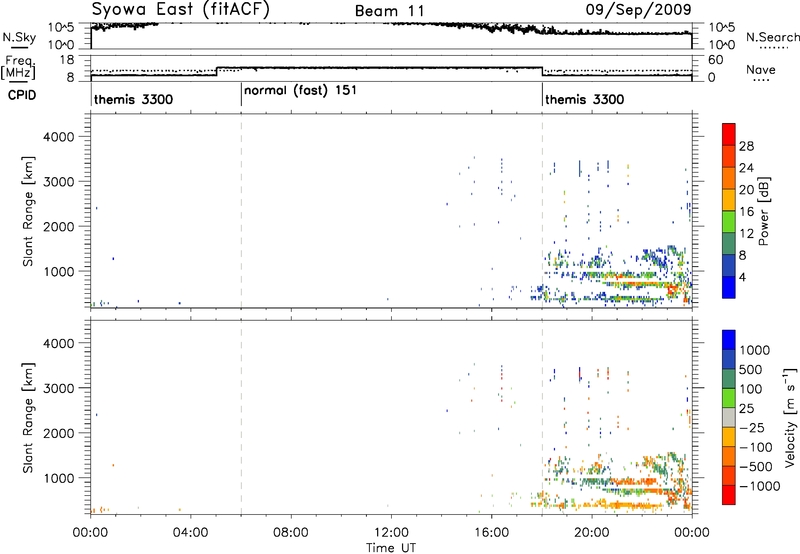Click the "20:00" time axis label
The height and width of the screenshot is (554, 800).
click(x=591, y=533)
